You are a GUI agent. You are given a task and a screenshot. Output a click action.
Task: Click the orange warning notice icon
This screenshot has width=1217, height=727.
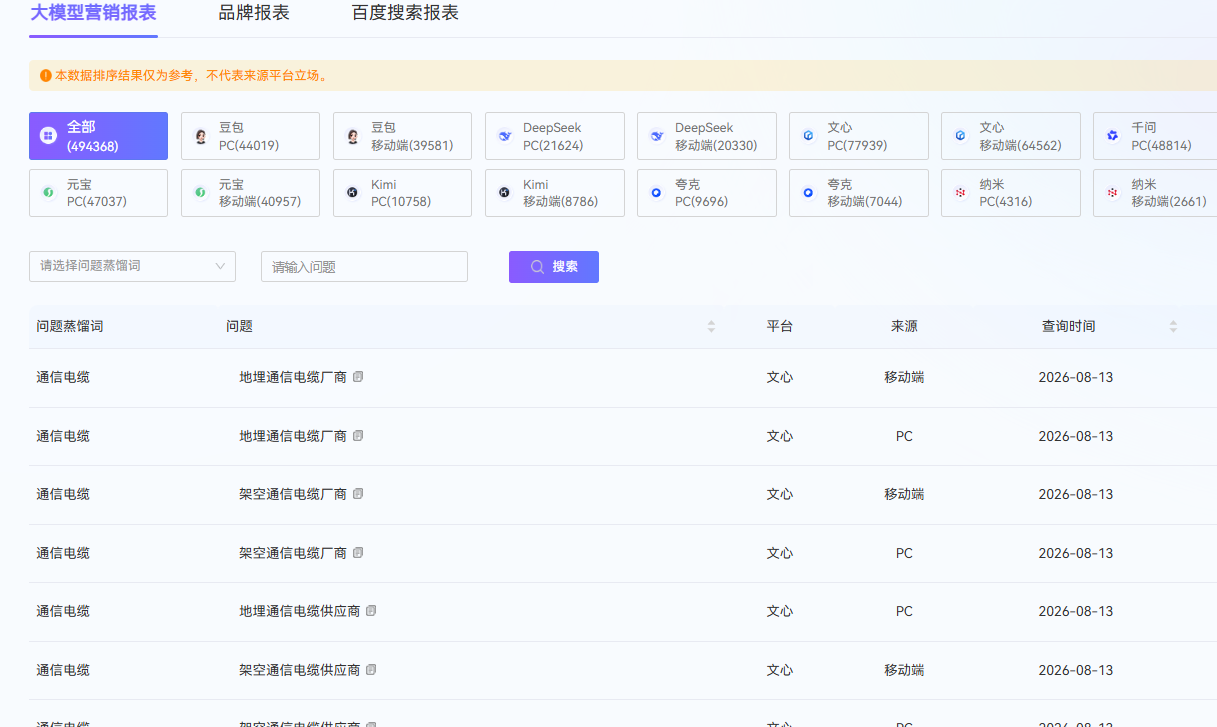coord(45,75)
